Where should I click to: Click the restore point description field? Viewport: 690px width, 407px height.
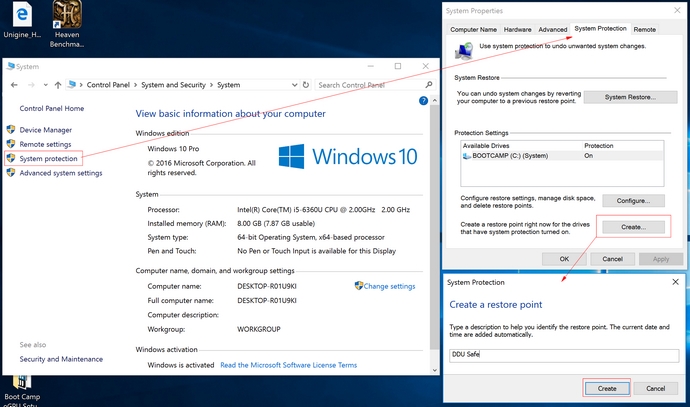[564, 355]
